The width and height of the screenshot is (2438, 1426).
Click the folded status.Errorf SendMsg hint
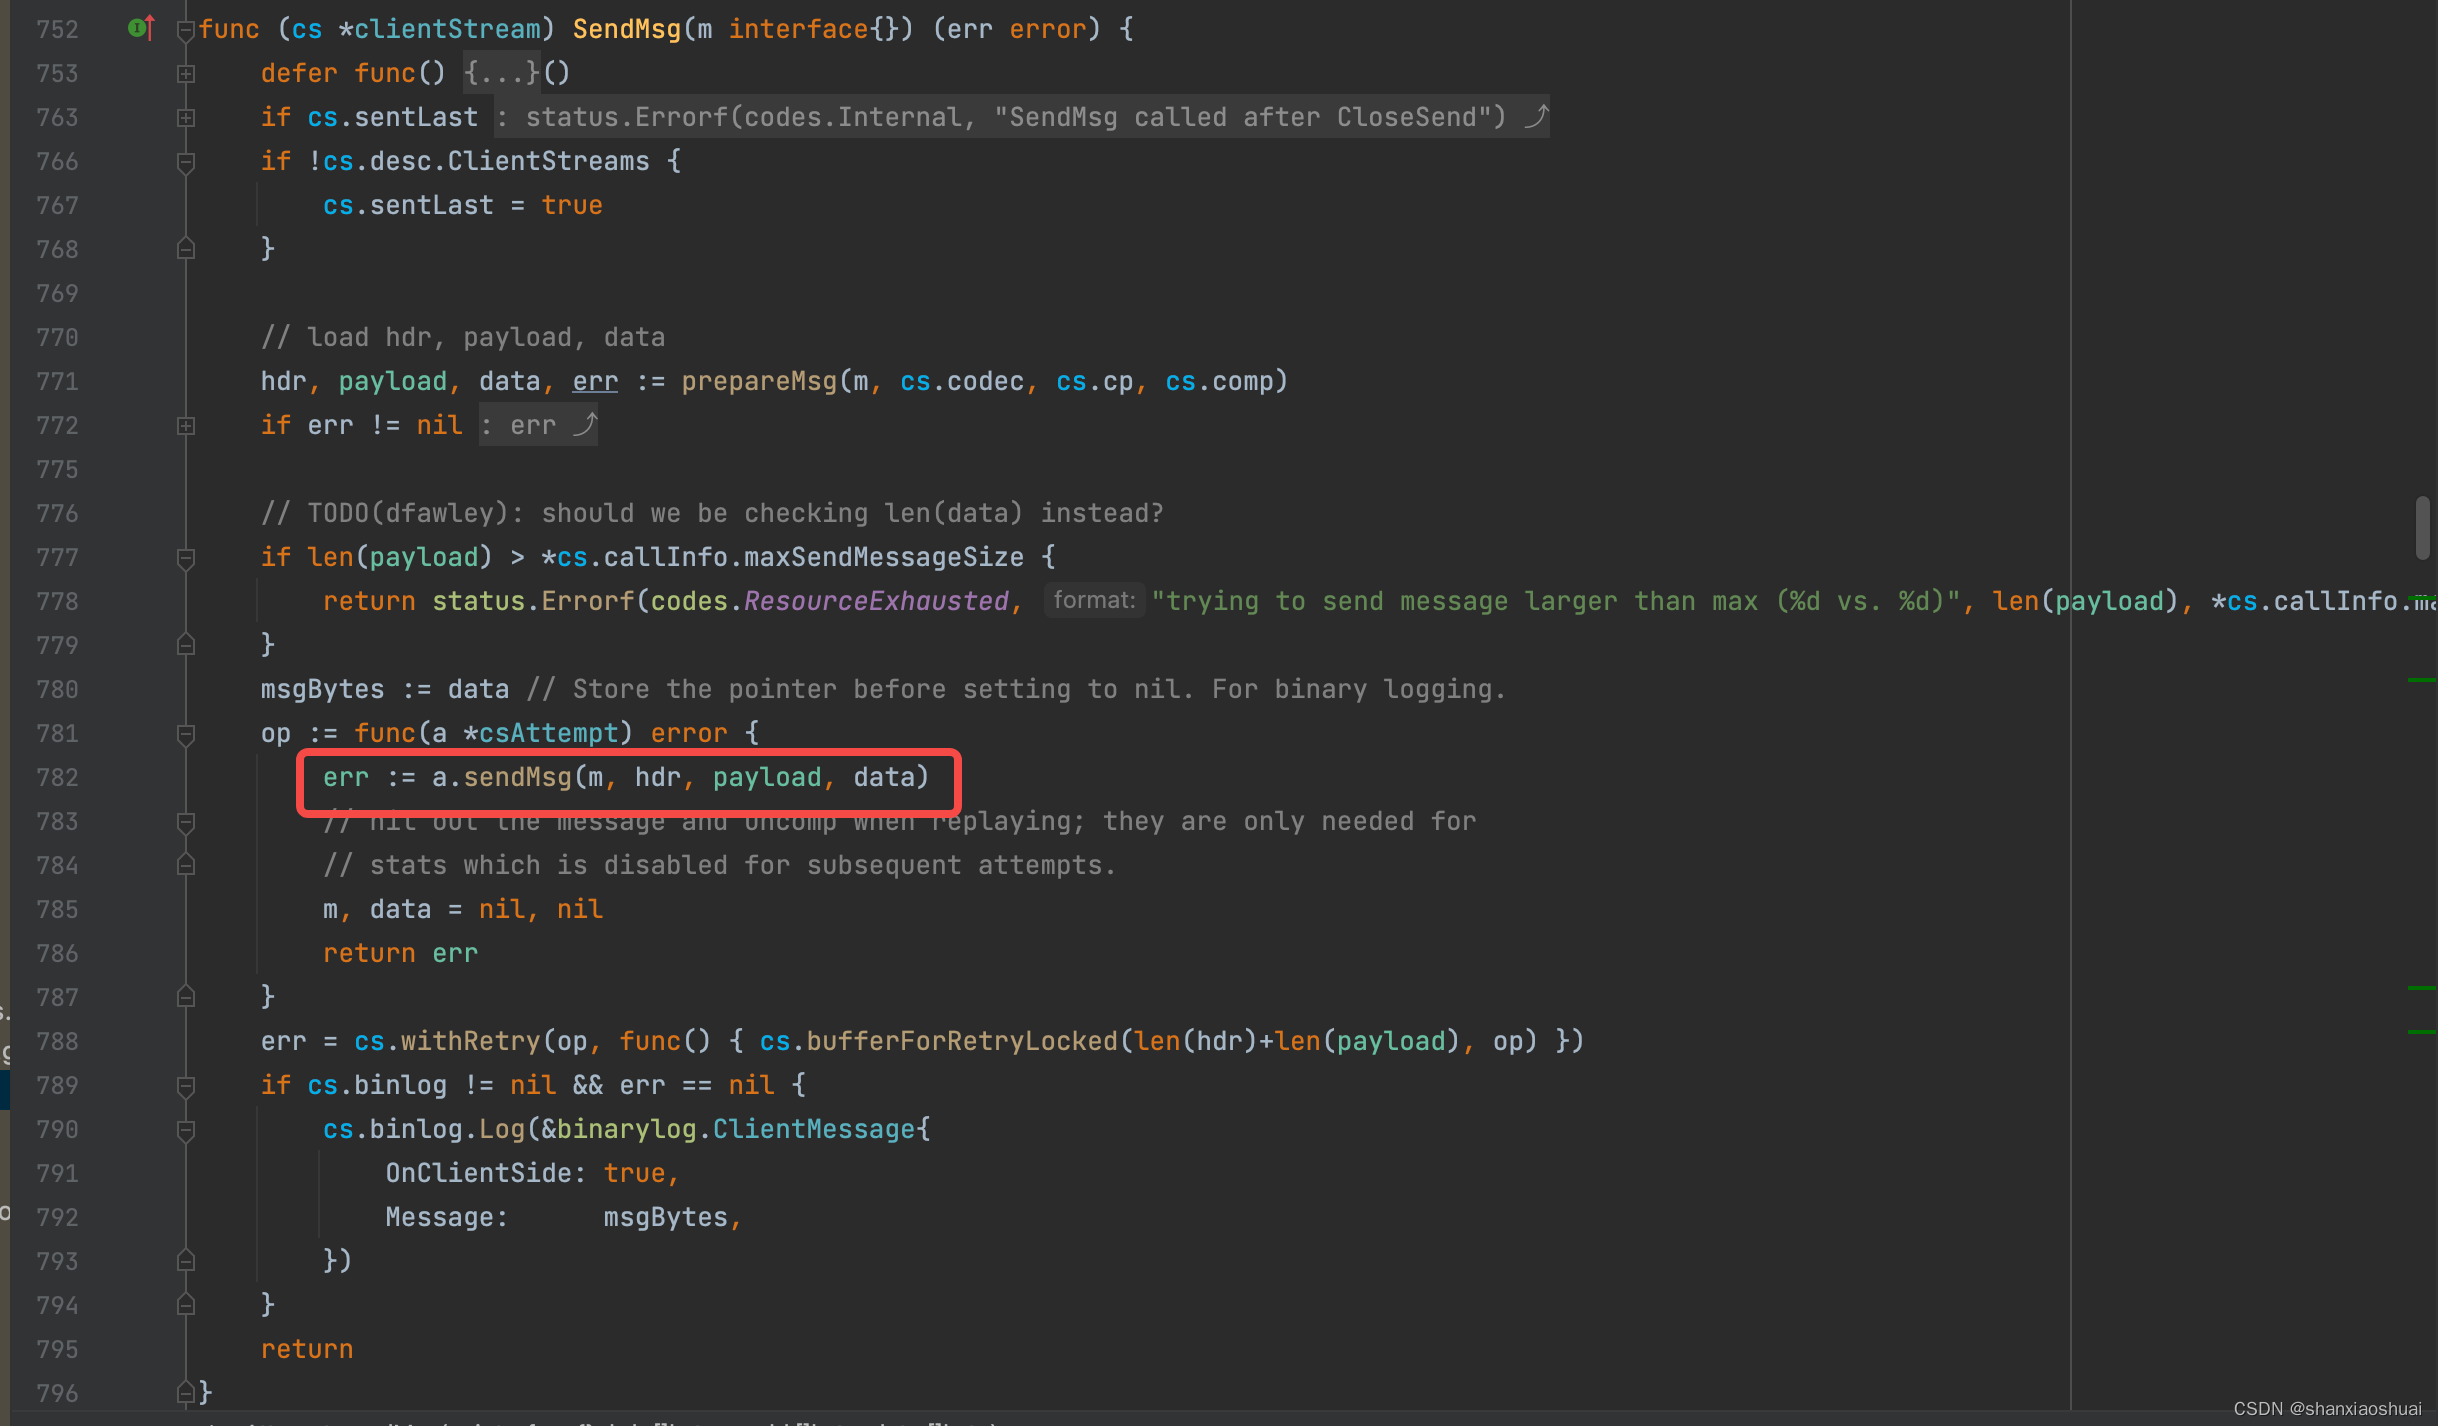pyautogui.click(x=1023, y=117)
